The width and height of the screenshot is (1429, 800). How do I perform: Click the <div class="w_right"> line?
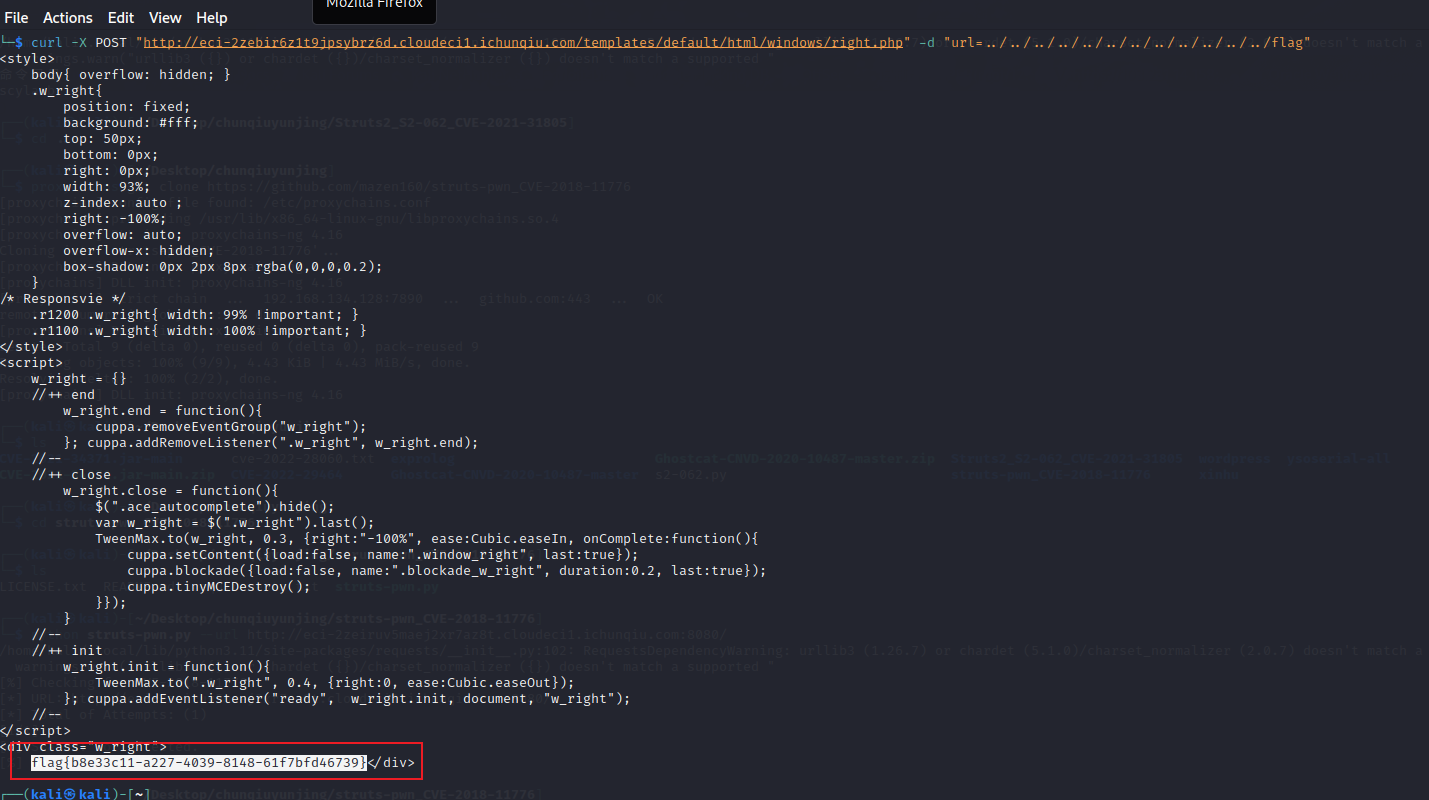(x=84, y=747)
